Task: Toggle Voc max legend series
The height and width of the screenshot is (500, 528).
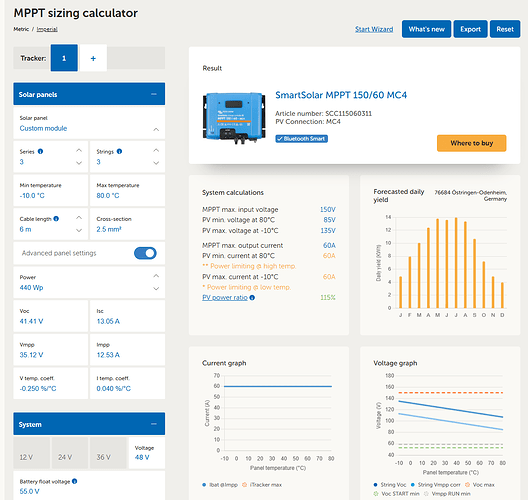Action: point(480,485)
